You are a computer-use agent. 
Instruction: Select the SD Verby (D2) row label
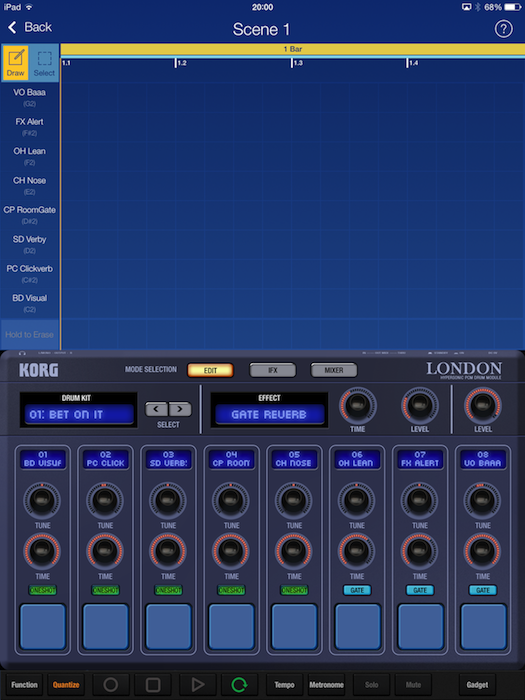(x=29, y=244)
